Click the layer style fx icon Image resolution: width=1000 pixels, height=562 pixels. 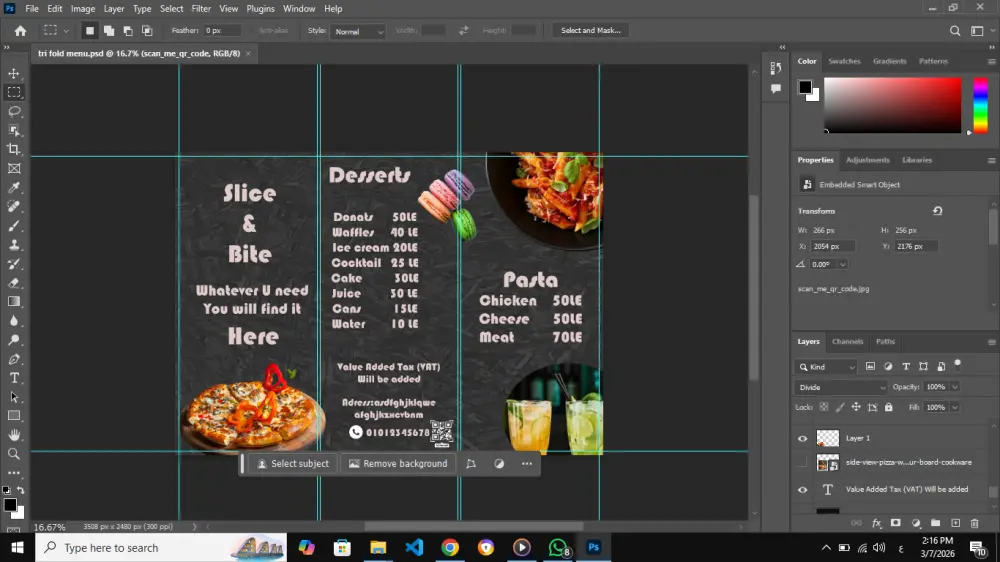[877, 523]
